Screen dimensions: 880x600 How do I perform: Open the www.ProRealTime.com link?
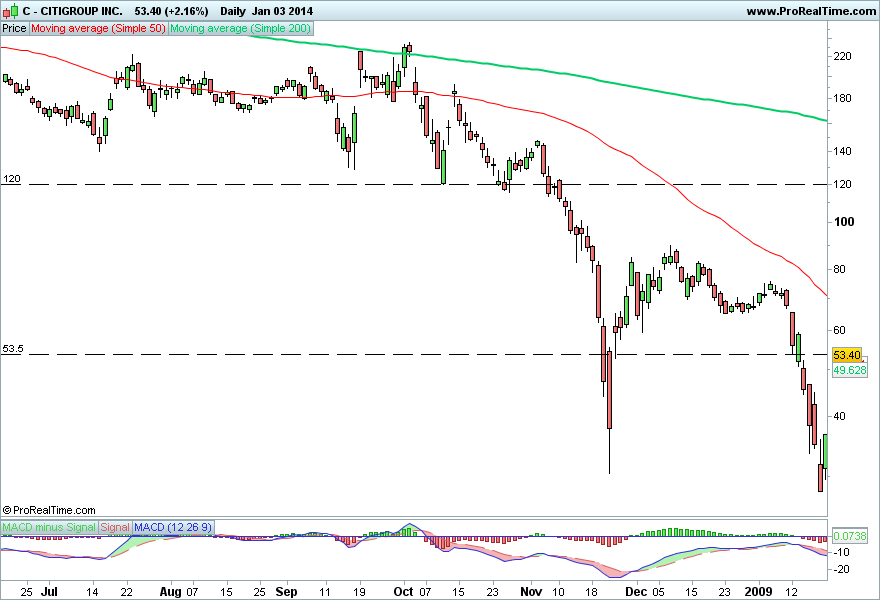[811, 11]
